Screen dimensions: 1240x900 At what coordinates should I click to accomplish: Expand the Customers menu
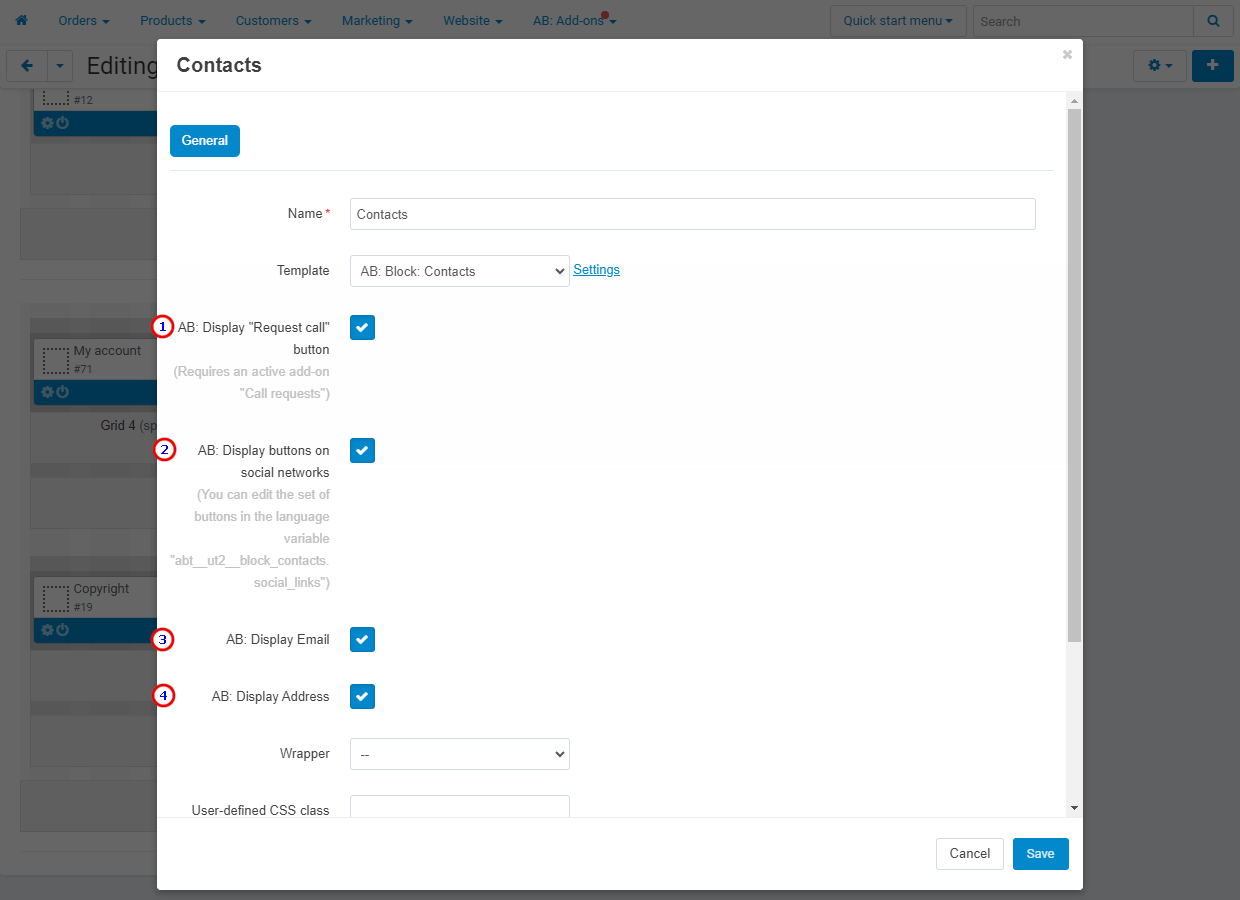pos(273,21)
